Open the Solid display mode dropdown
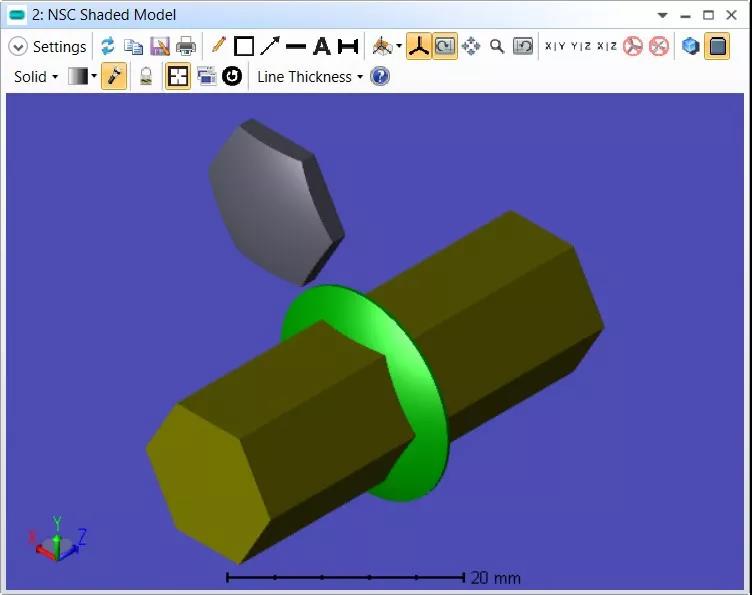 pos(36,76)
